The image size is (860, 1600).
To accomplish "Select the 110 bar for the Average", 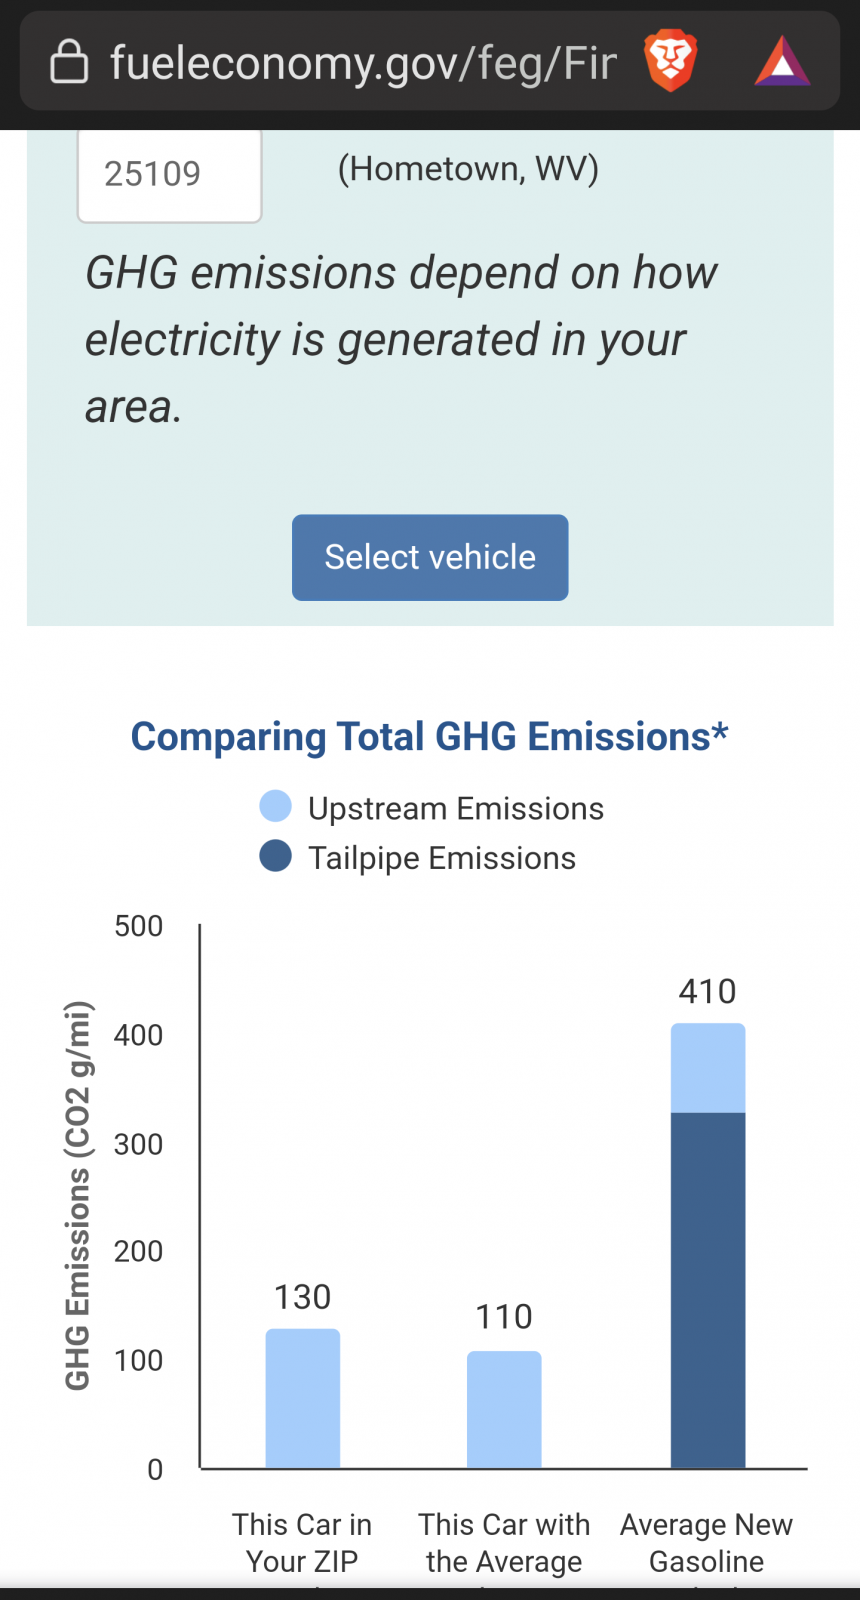I will [x=504, y=1409].
